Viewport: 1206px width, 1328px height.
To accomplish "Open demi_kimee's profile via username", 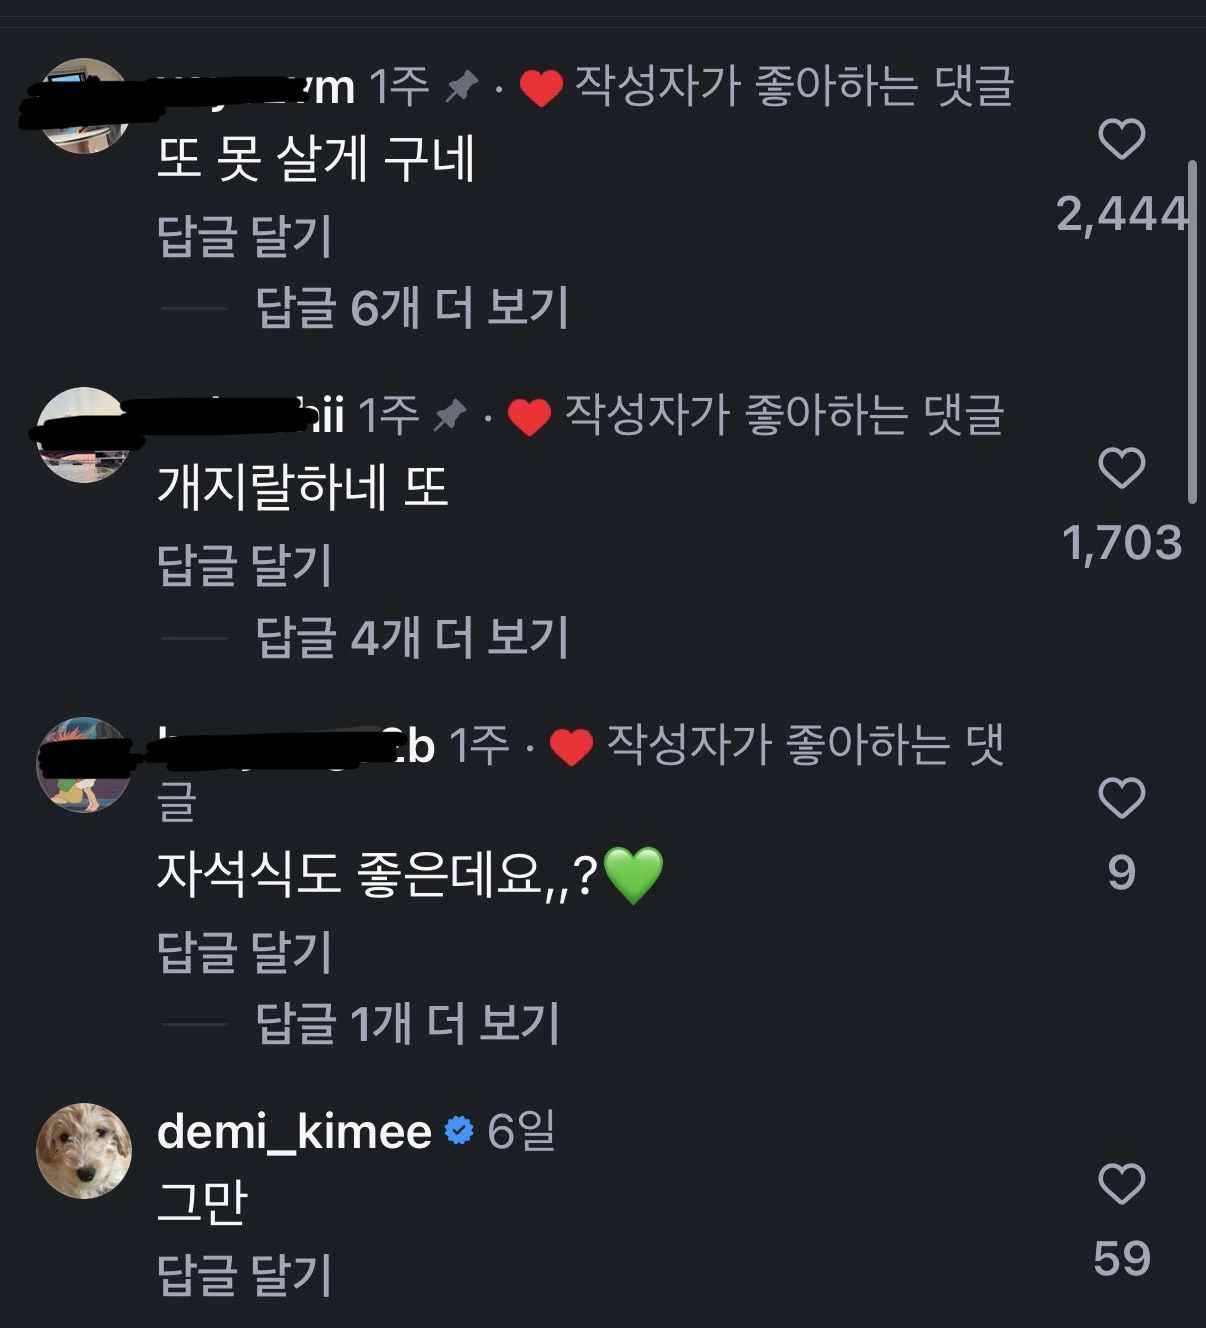I will 294,1131.
